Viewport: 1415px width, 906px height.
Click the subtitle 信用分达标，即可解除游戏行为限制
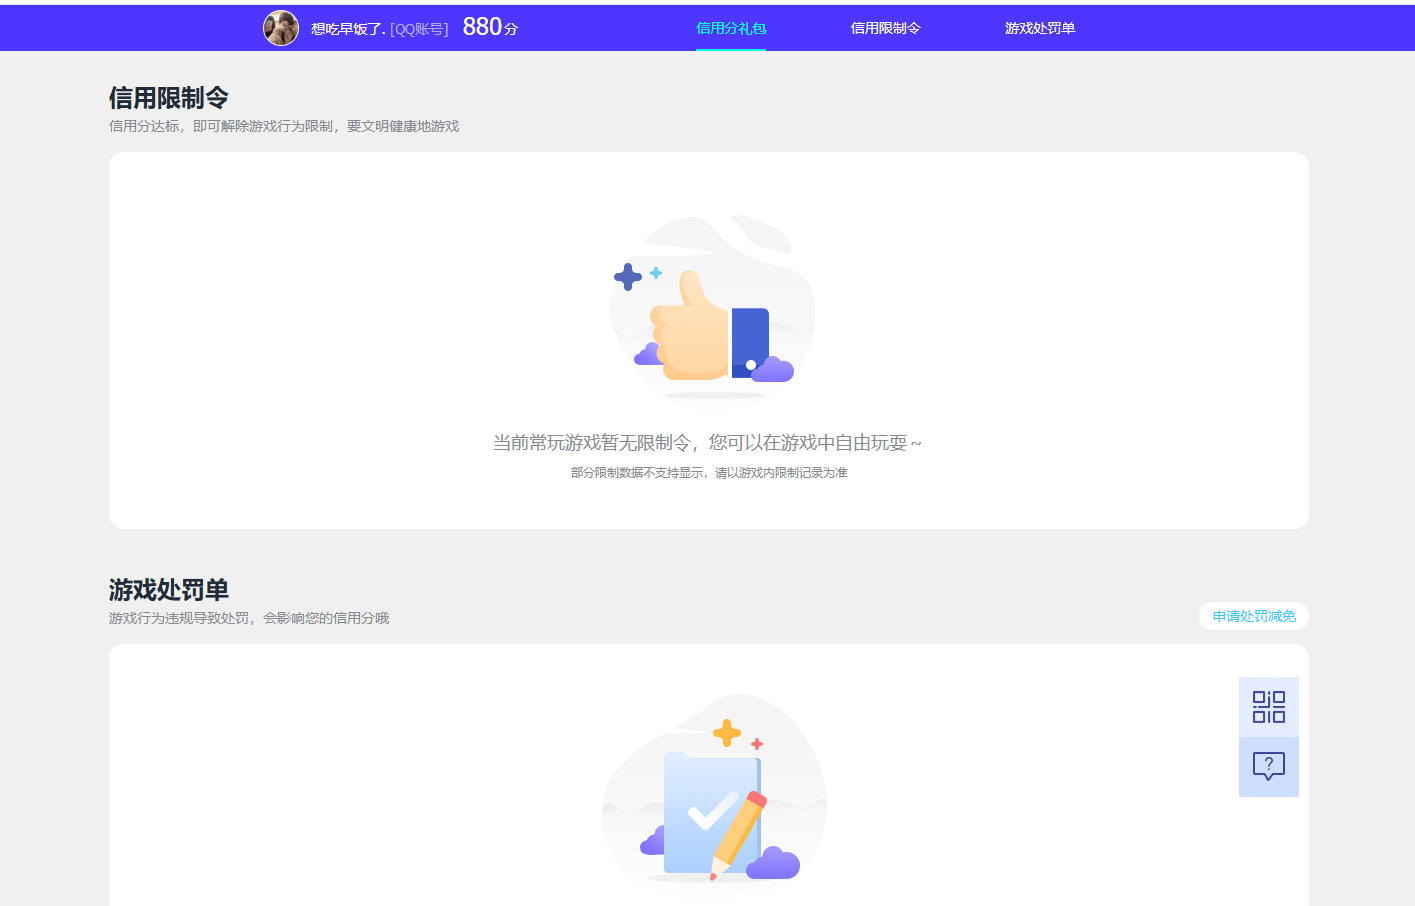(283, 126)
